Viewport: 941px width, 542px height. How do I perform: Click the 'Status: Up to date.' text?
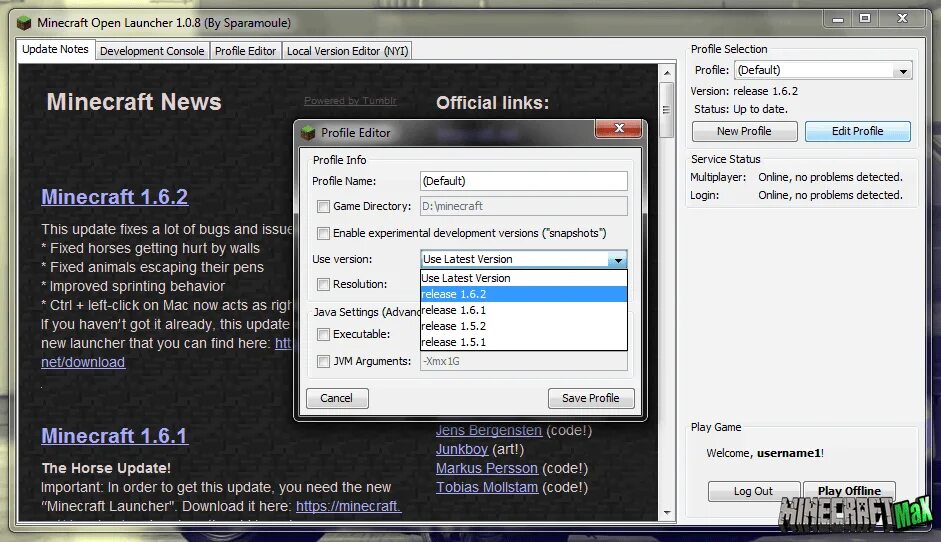[741, 109]
